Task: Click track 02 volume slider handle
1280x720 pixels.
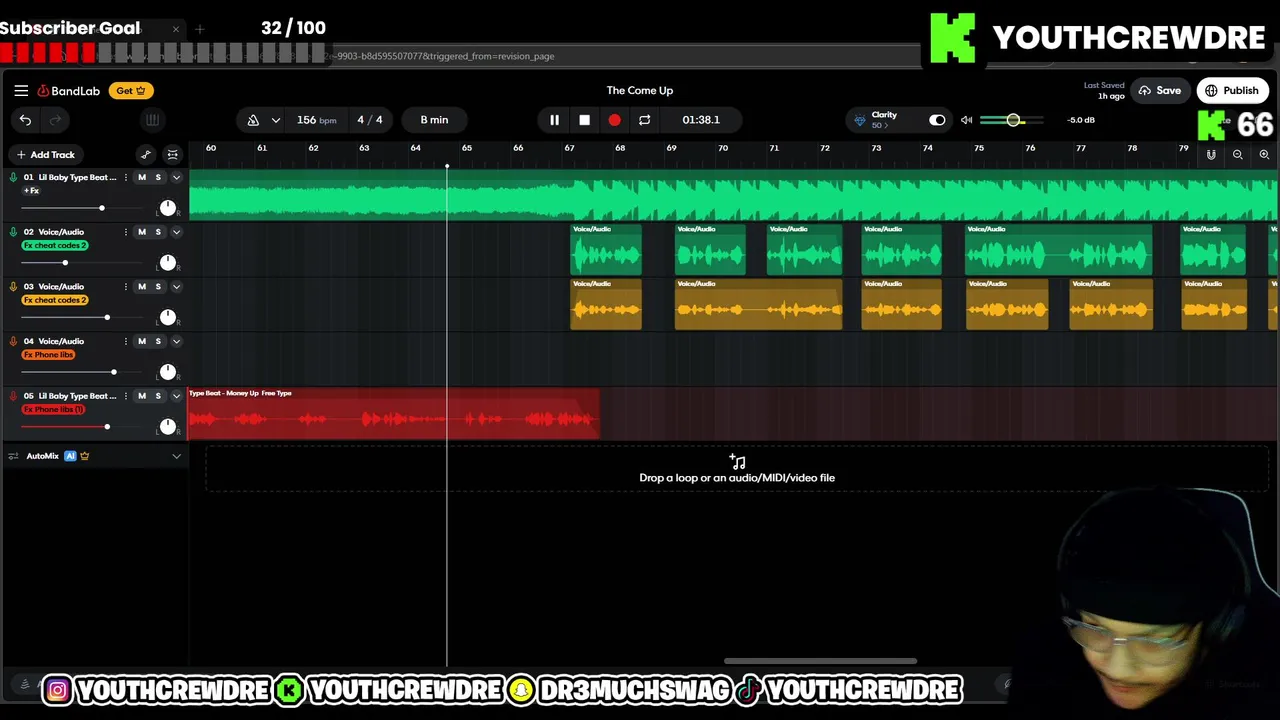Action: (x=65, y=263)
